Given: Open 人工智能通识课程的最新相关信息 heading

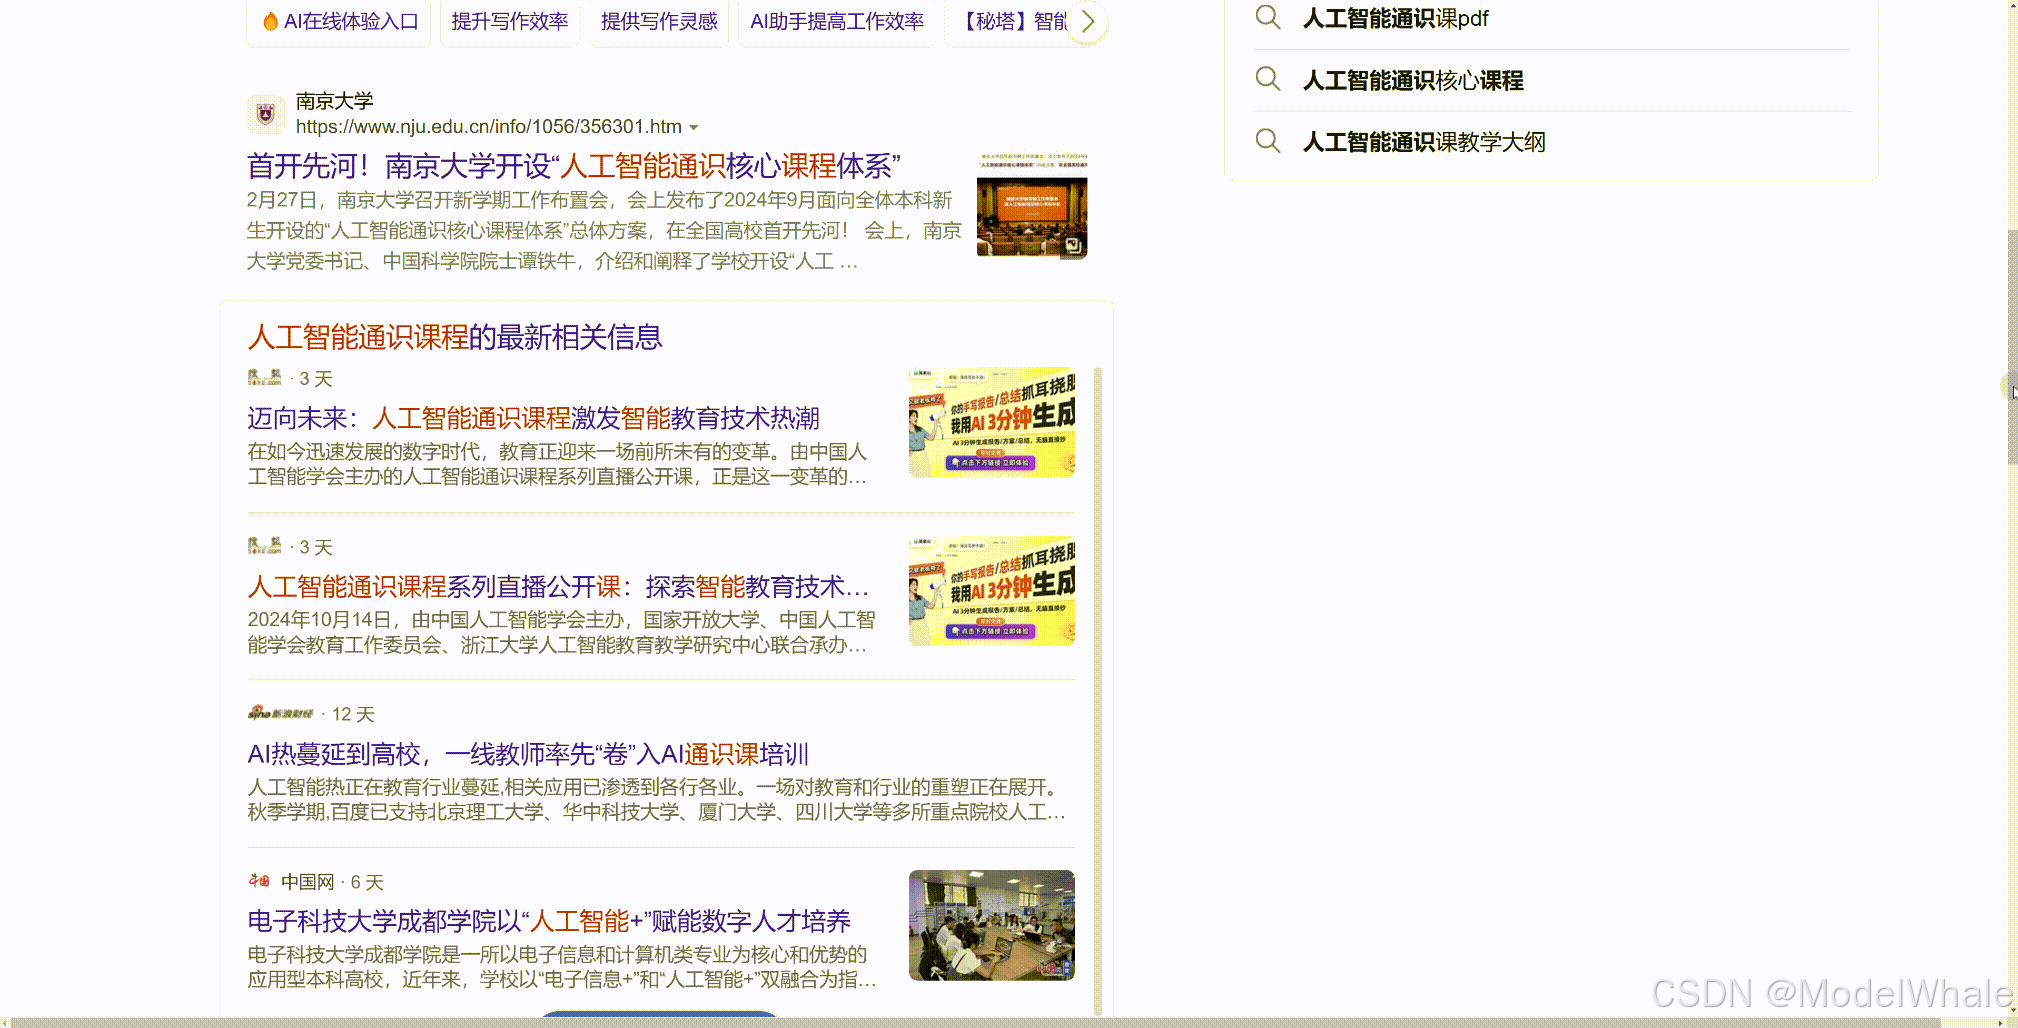Looking at the screenshot, I should click(x=455, y=337).
